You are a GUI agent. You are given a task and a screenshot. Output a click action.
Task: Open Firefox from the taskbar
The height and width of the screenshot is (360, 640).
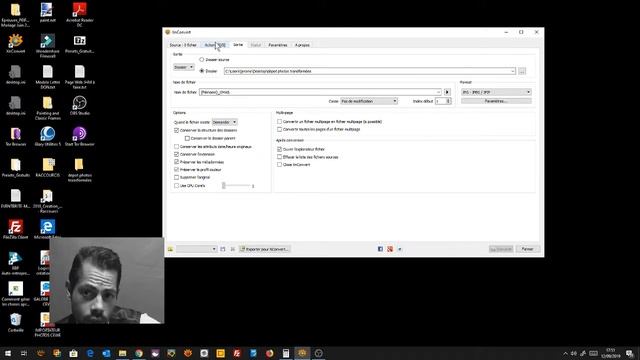click(x=269, y=353)
